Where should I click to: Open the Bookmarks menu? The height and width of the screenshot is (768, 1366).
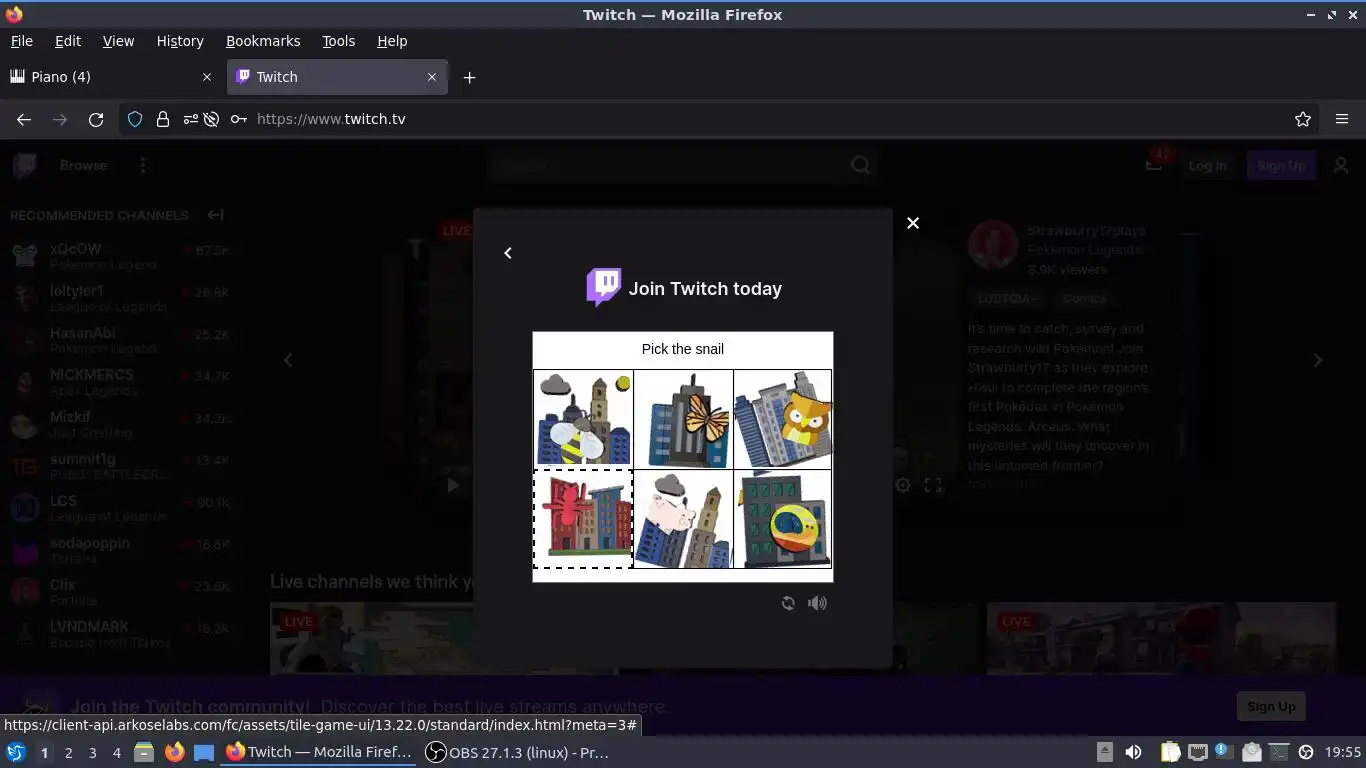point(263,41)
